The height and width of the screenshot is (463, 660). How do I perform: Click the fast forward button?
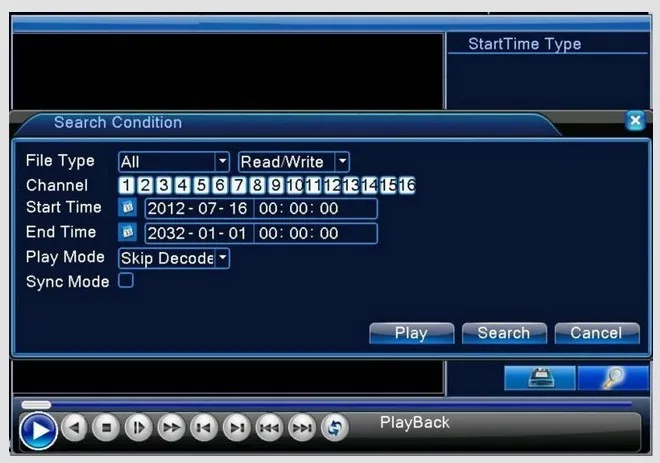pos(171,428)
